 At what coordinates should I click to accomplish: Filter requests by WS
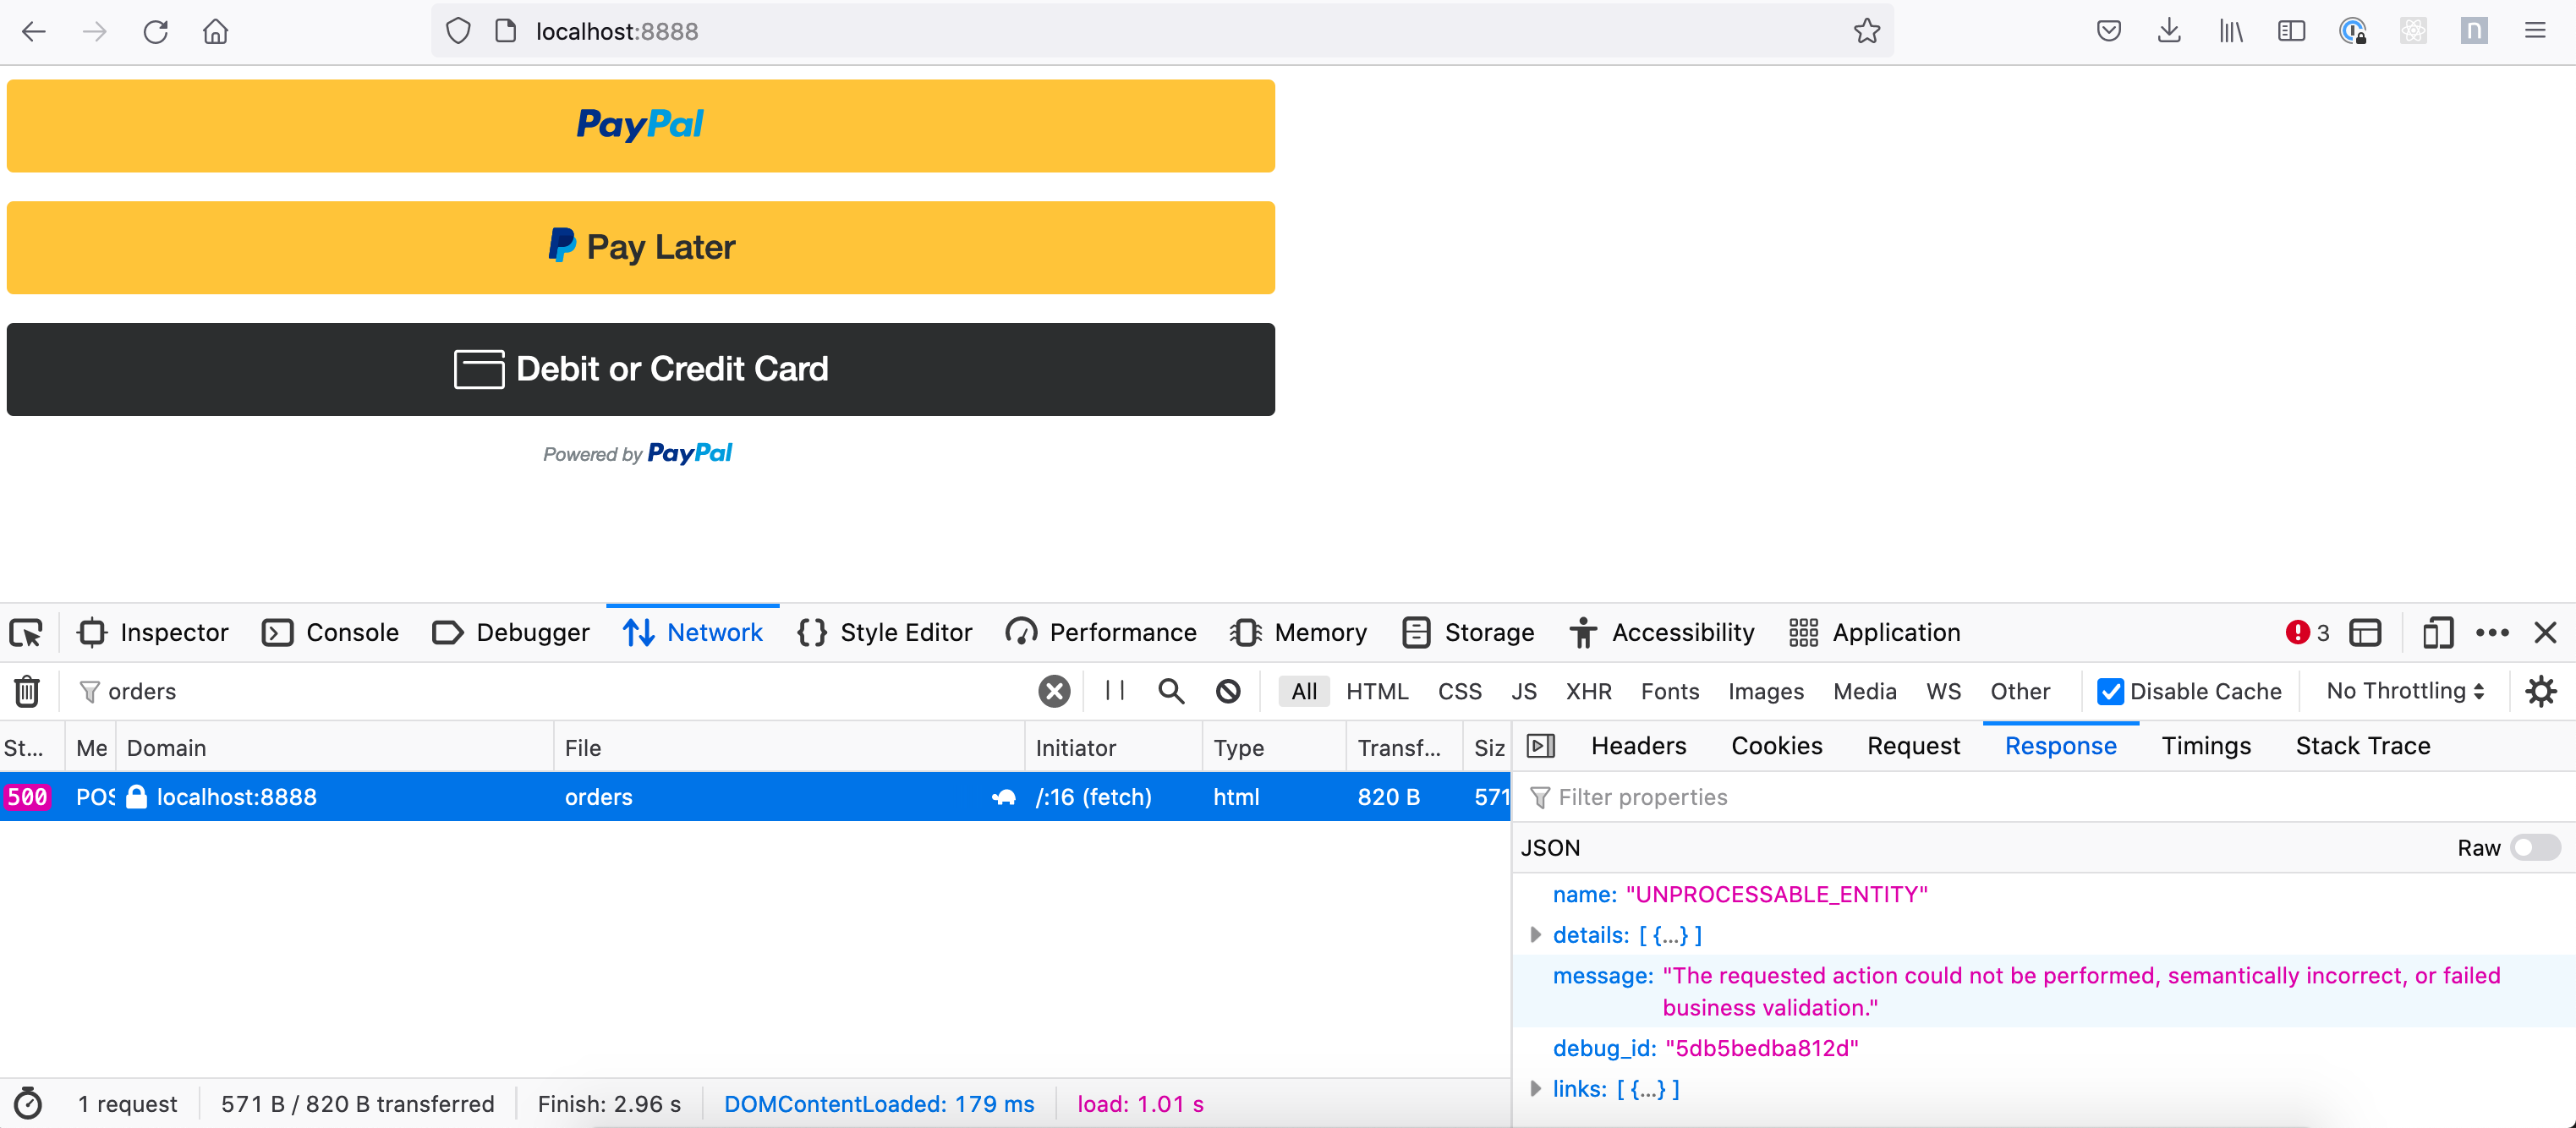(x=1943, y=692)
